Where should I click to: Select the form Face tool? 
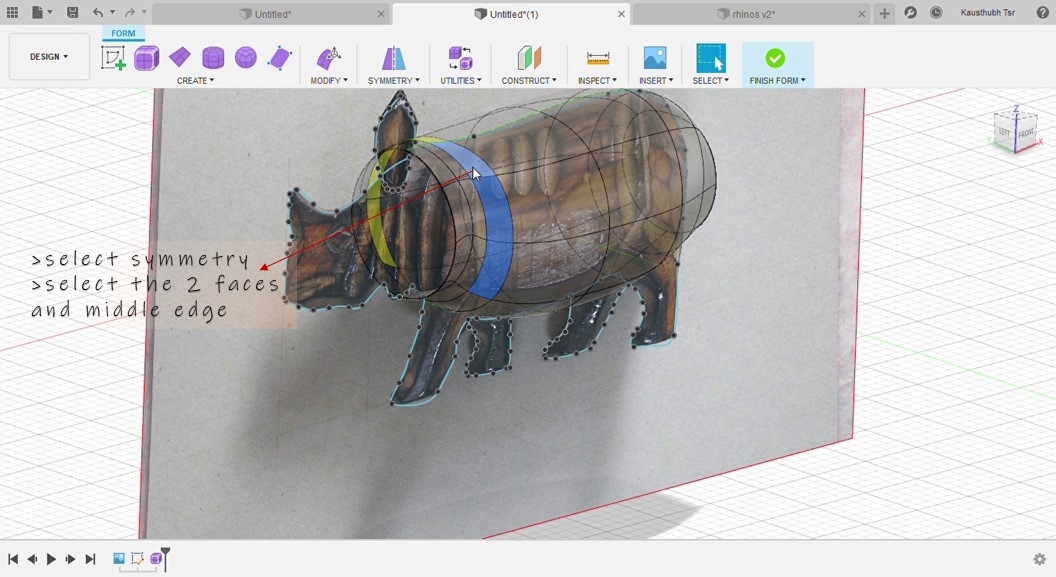point(279,58)
